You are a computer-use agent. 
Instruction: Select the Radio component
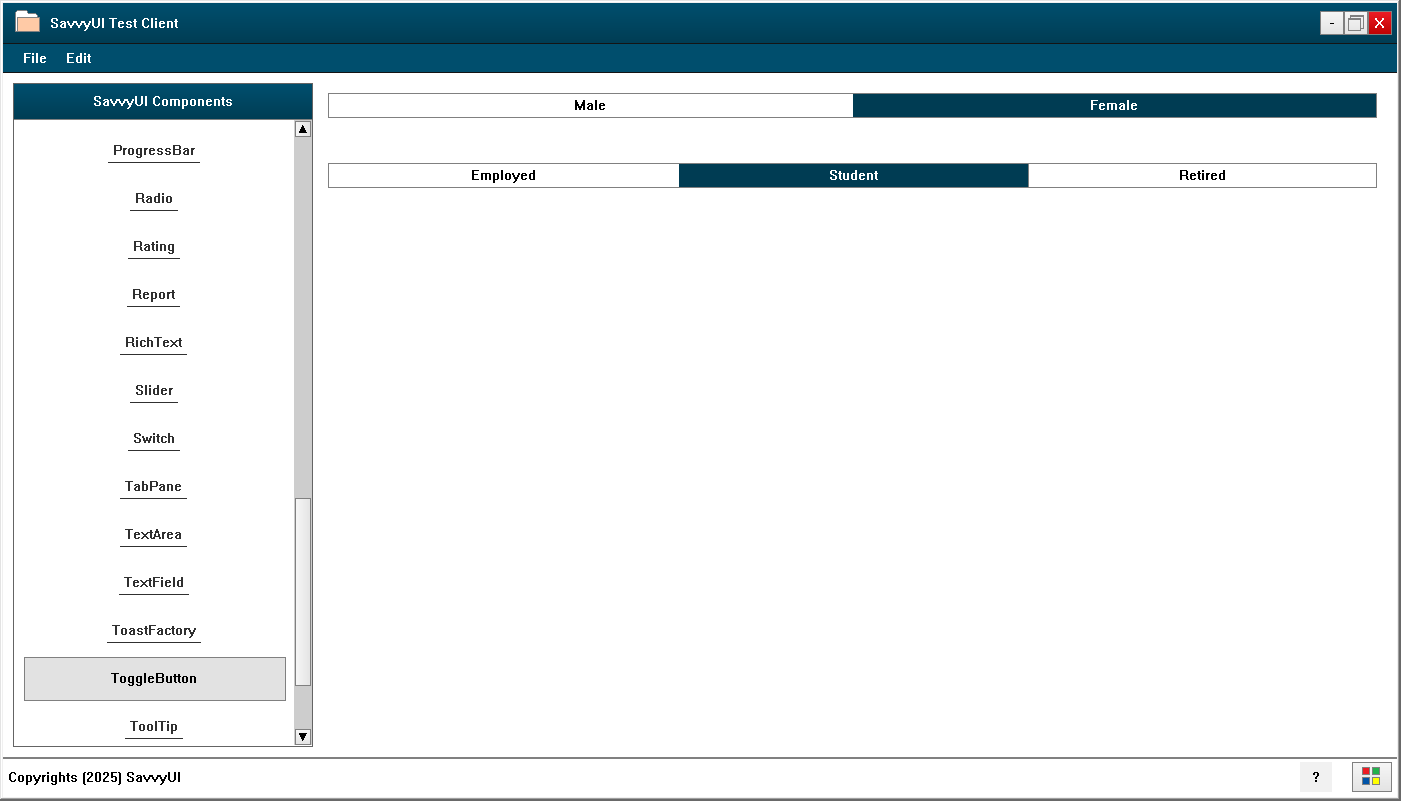click(x=153, y=198)
